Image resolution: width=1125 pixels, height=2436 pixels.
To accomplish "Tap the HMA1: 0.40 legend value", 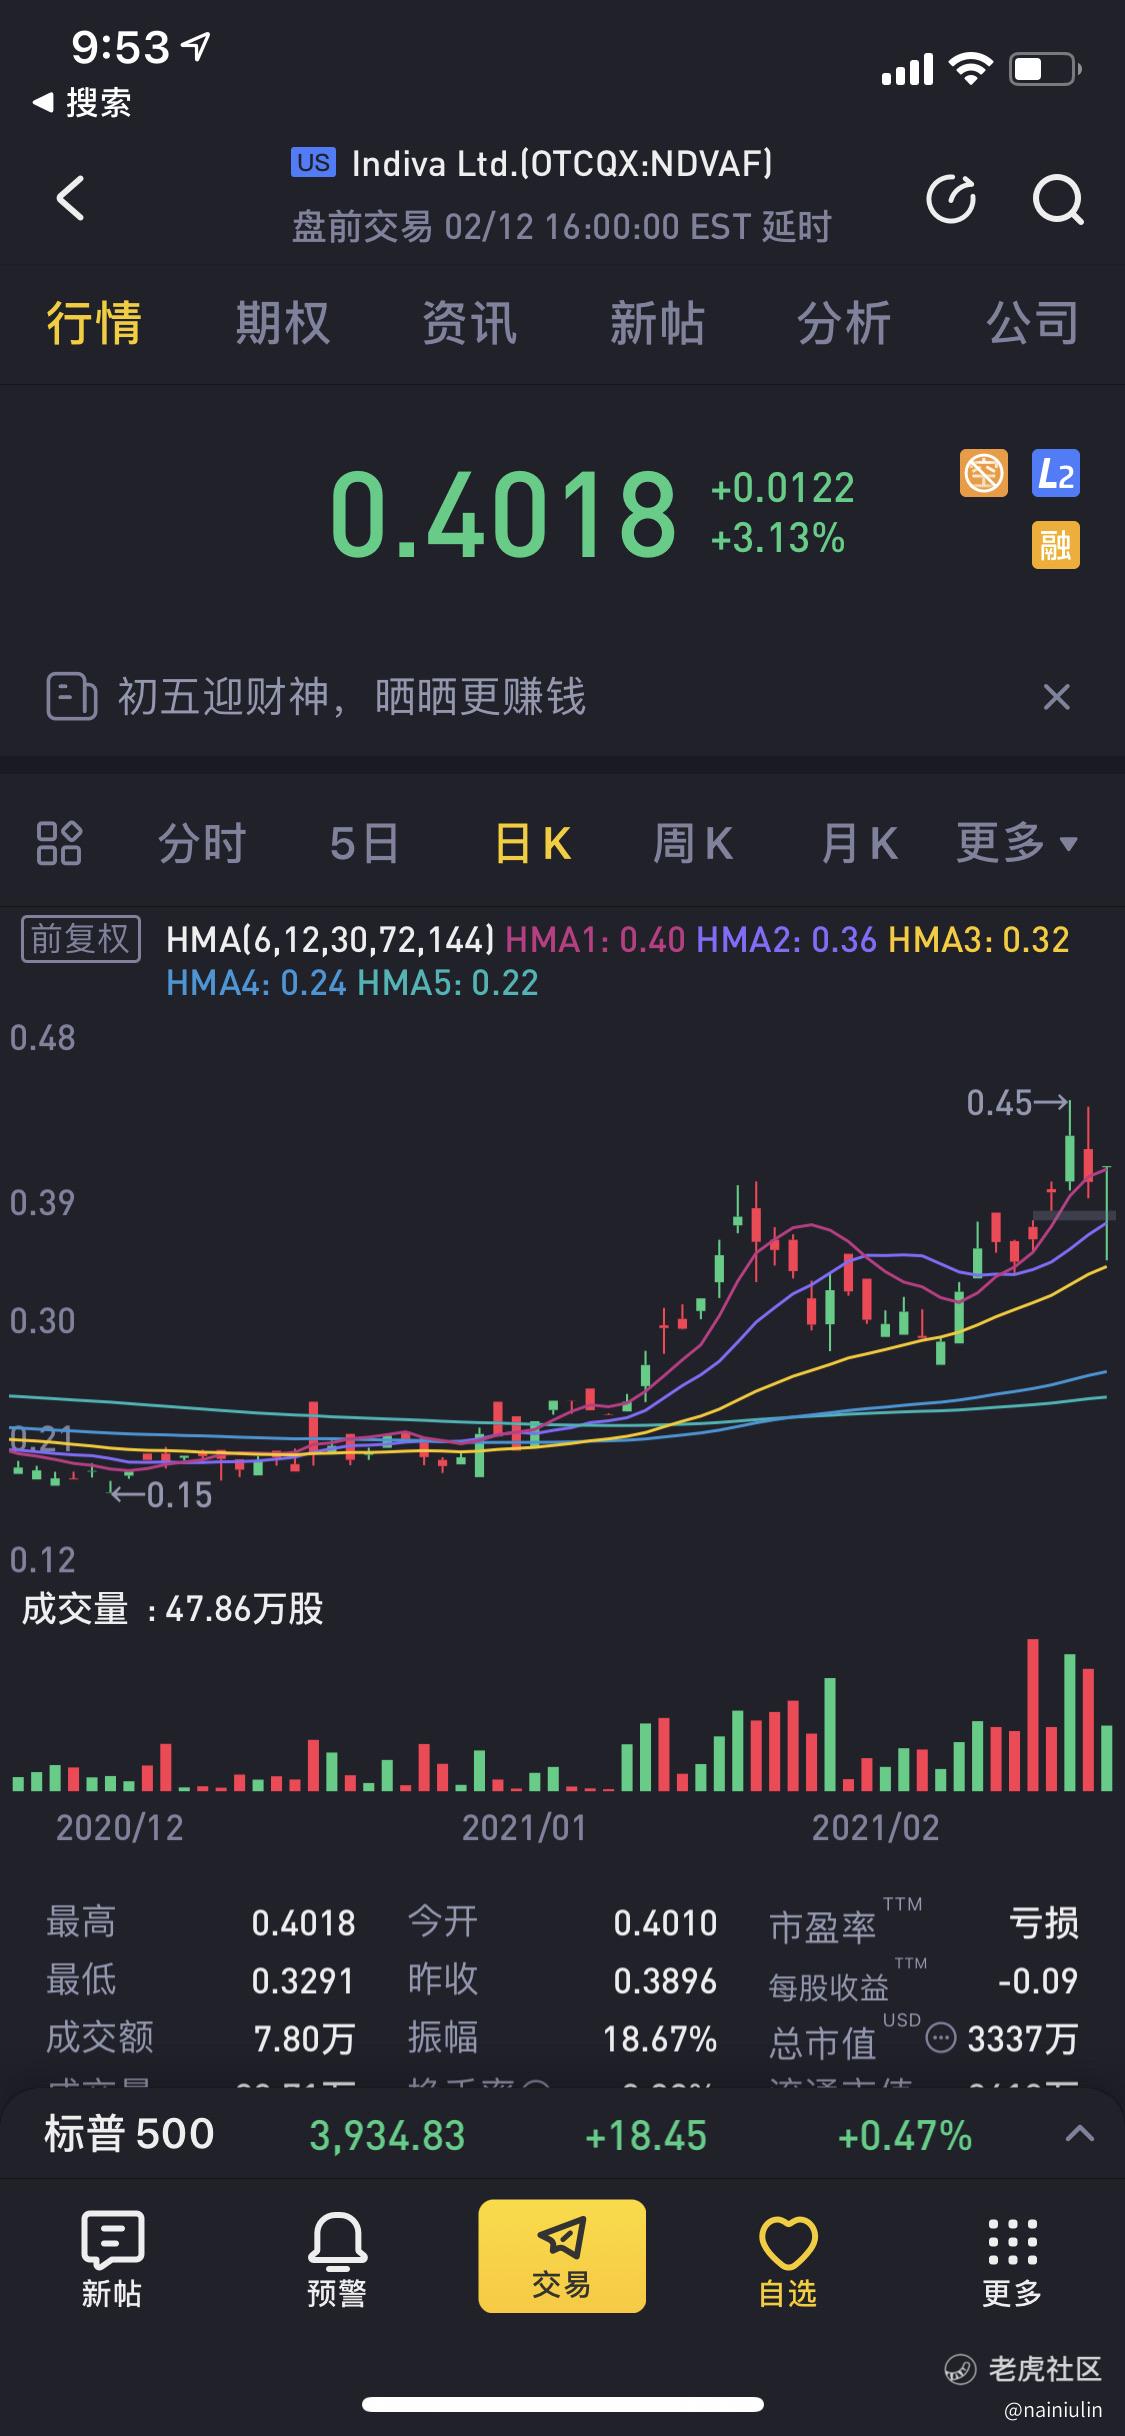I will point(595,939).
